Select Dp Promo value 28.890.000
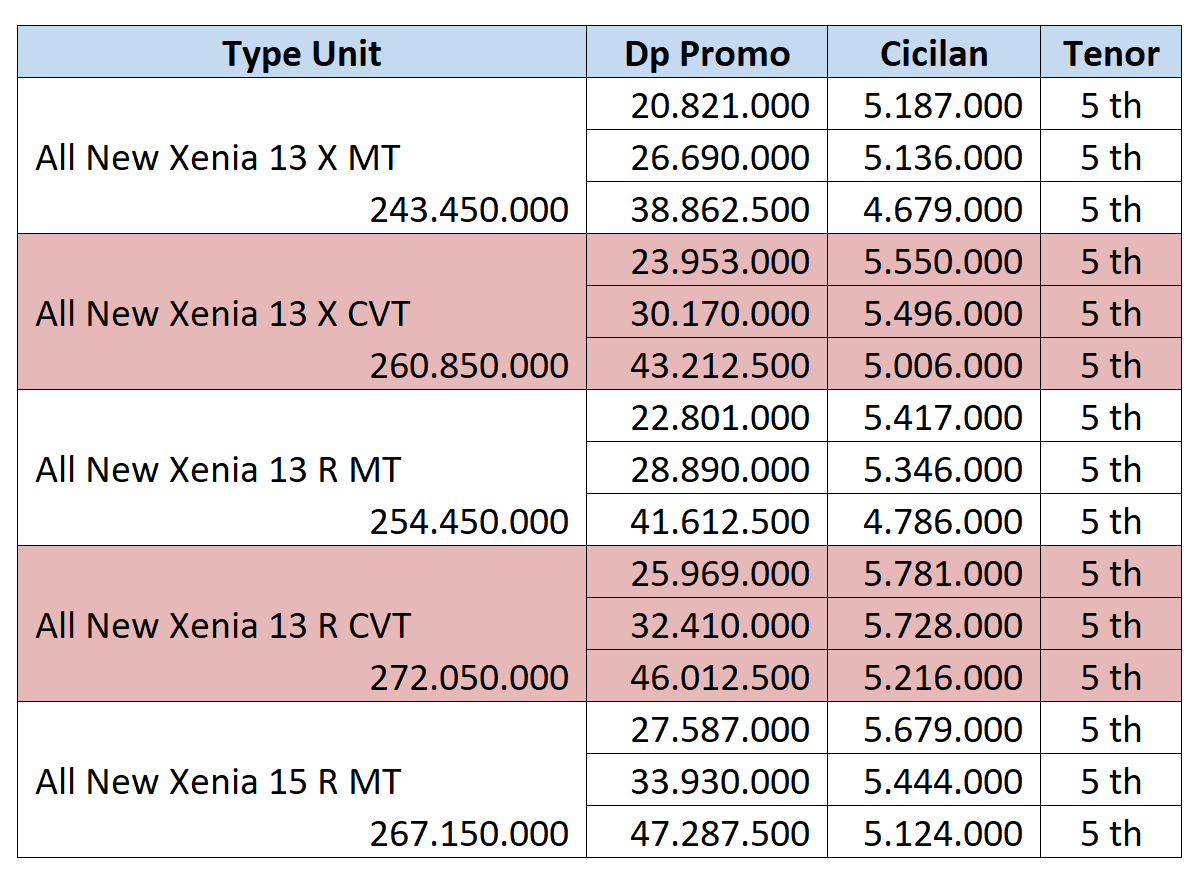 click(x=719, y=470)
